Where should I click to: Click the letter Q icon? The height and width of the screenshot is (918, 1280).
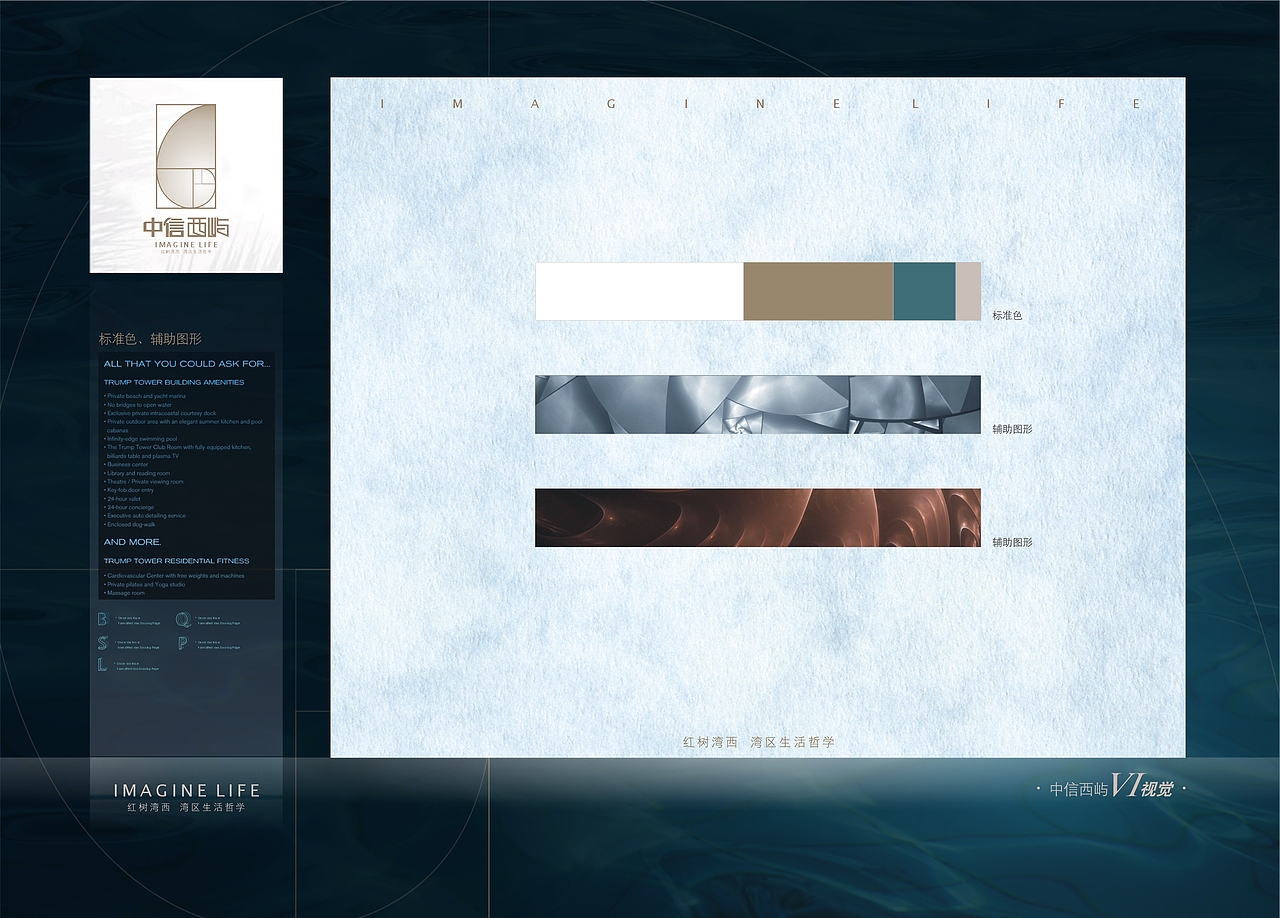[184, 620]
